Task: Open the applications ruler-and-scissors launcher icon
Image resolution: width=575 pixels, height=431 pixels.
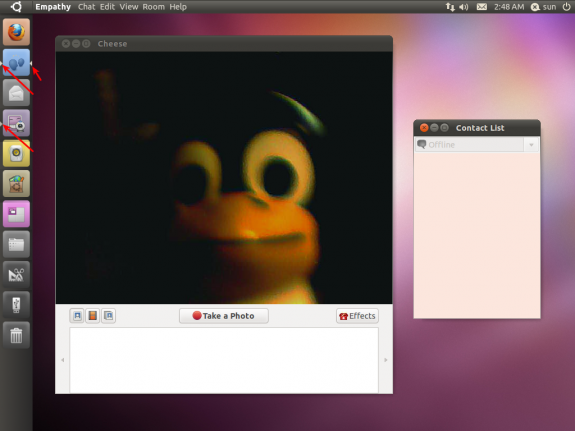Action: point(17,274)
